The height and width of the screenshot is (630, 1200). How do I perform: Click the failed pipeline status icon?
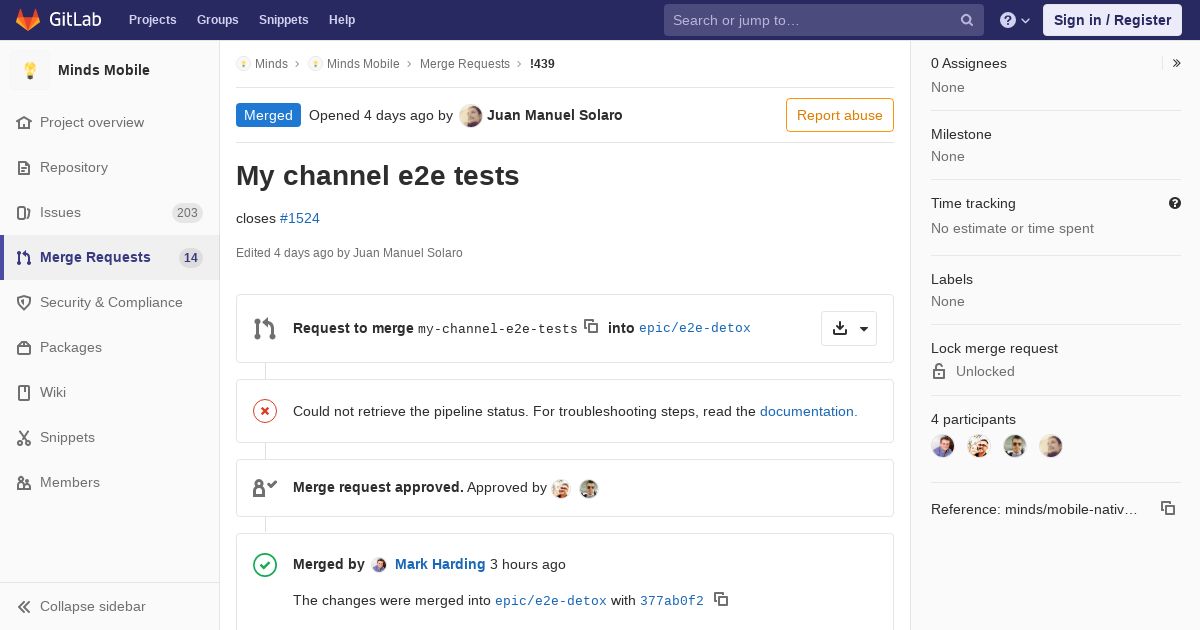[265, 411]
